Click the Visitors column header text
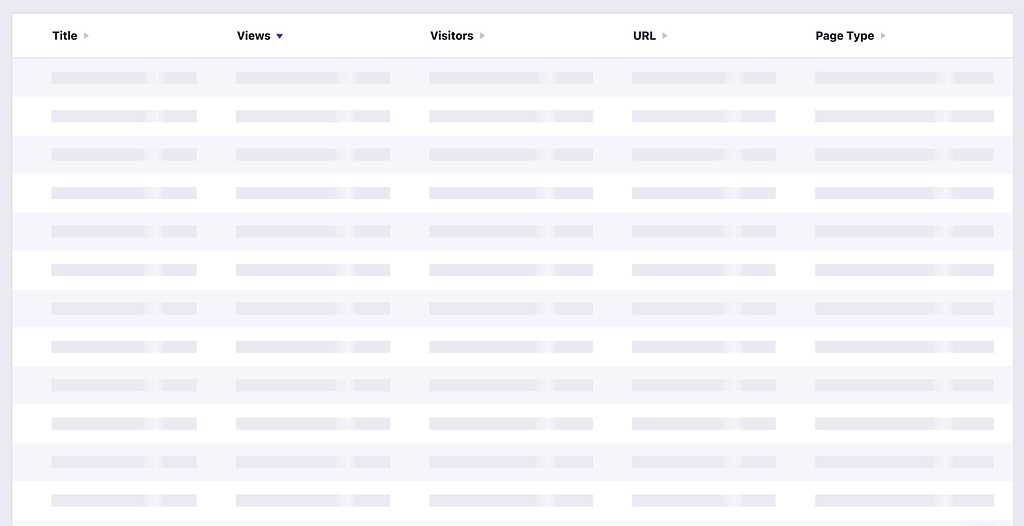The height and width of the screenshot is (526, 1024). coord(451,36)
